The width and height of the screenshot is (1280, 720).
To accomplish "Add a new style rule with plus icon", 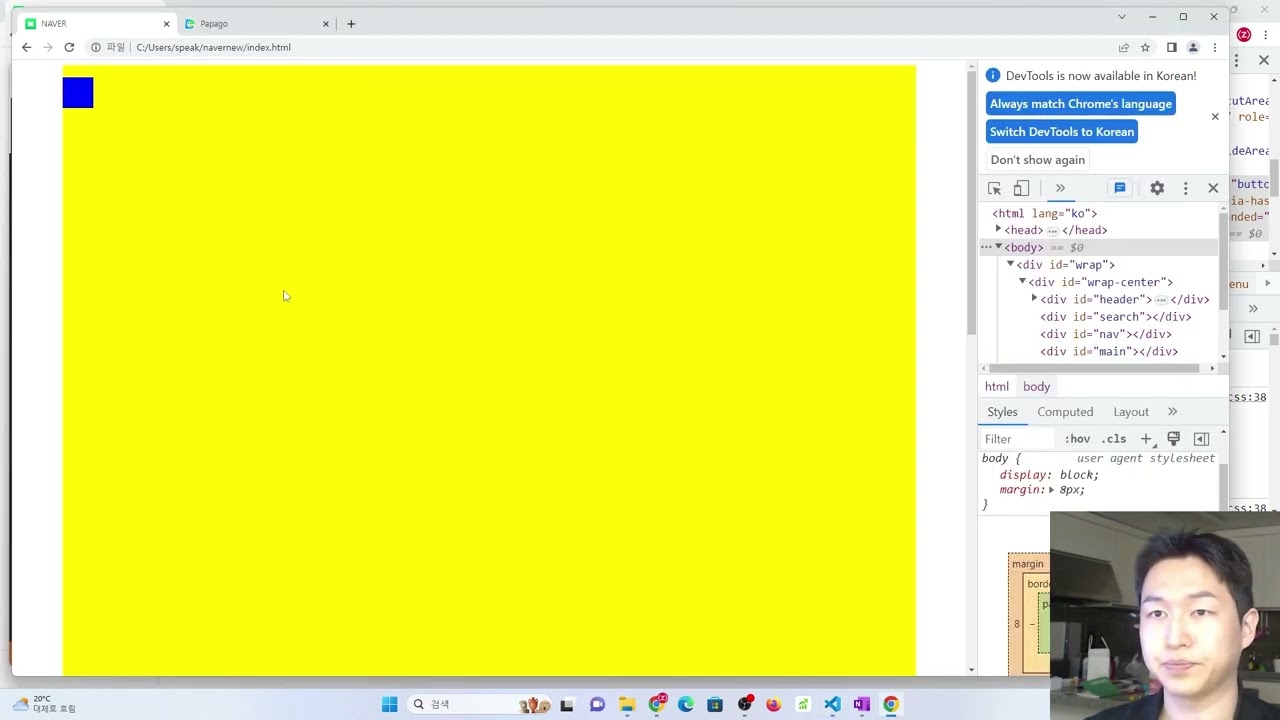I will [x=1146, y=439].
